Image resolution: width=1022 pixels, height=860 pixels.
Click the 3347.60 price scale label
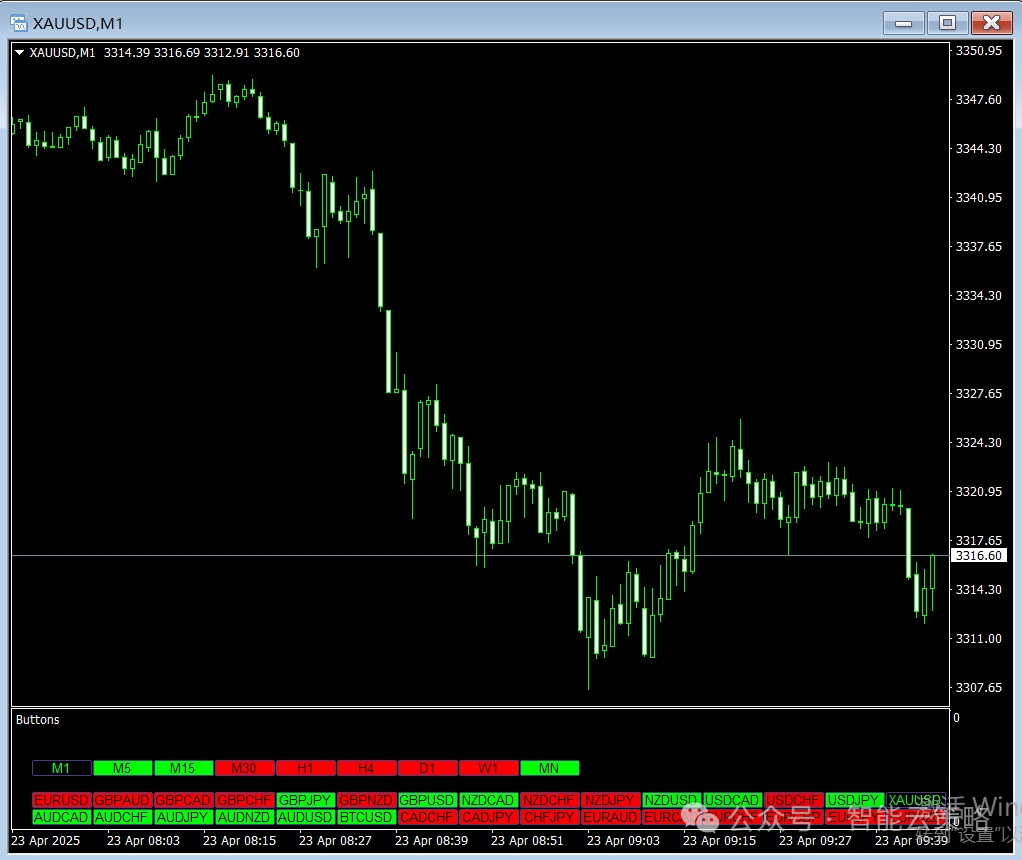[x=978, y=100]
